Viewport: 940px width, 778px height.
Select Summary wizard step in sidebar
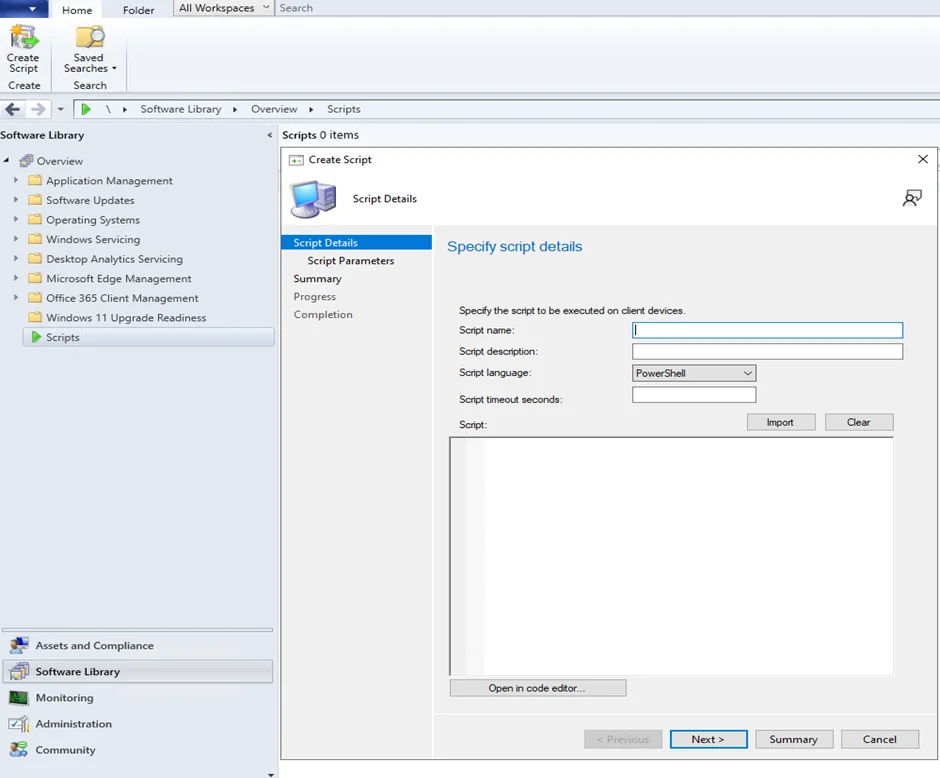317,279
